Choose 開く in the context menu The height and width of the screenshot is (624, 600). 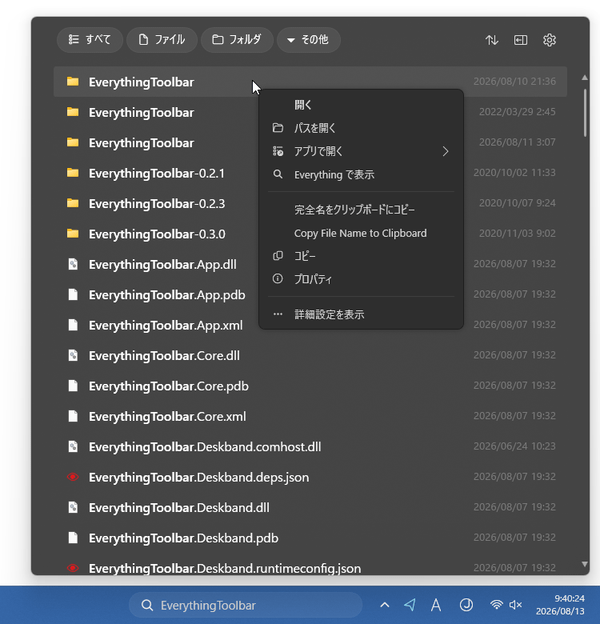pos(361,105)
